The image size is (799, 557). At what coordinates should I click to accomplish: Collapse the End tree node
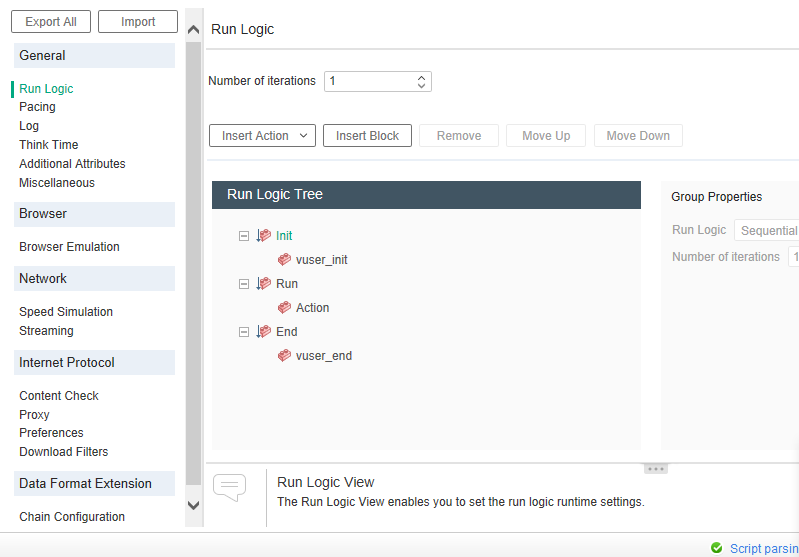244,332
